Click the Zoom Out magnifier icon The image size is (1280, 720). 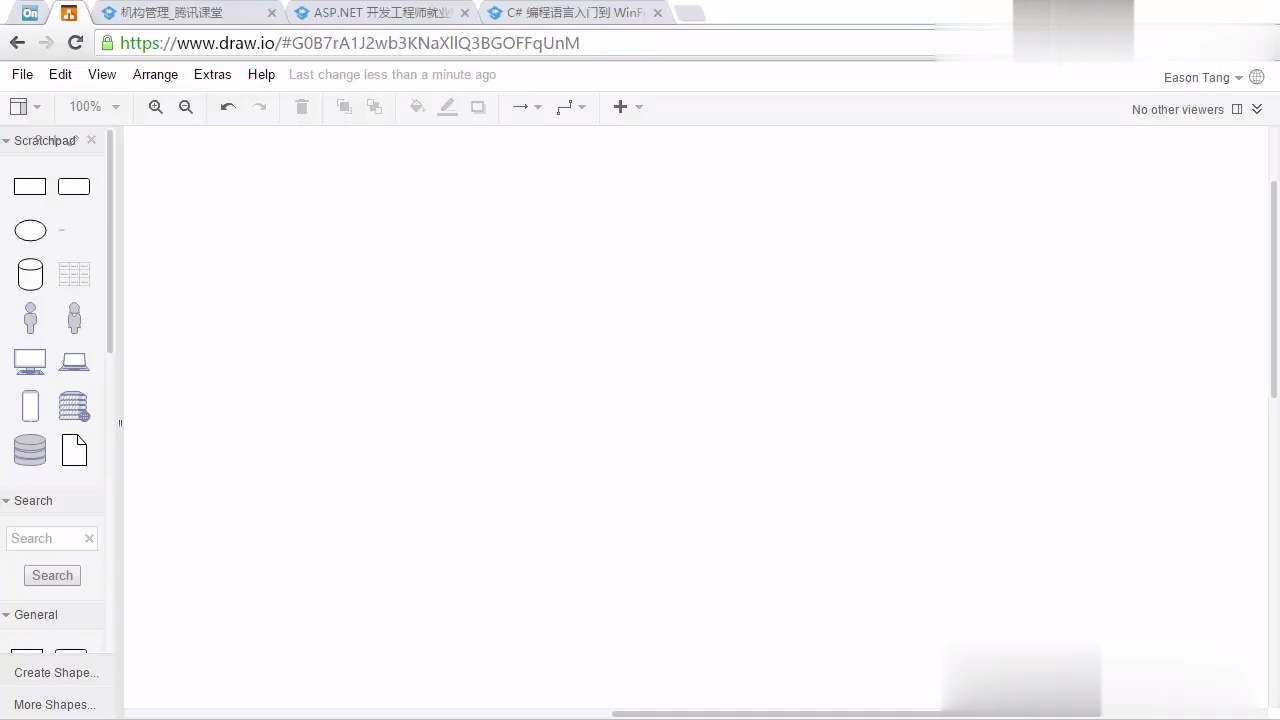tap(185, 107)
